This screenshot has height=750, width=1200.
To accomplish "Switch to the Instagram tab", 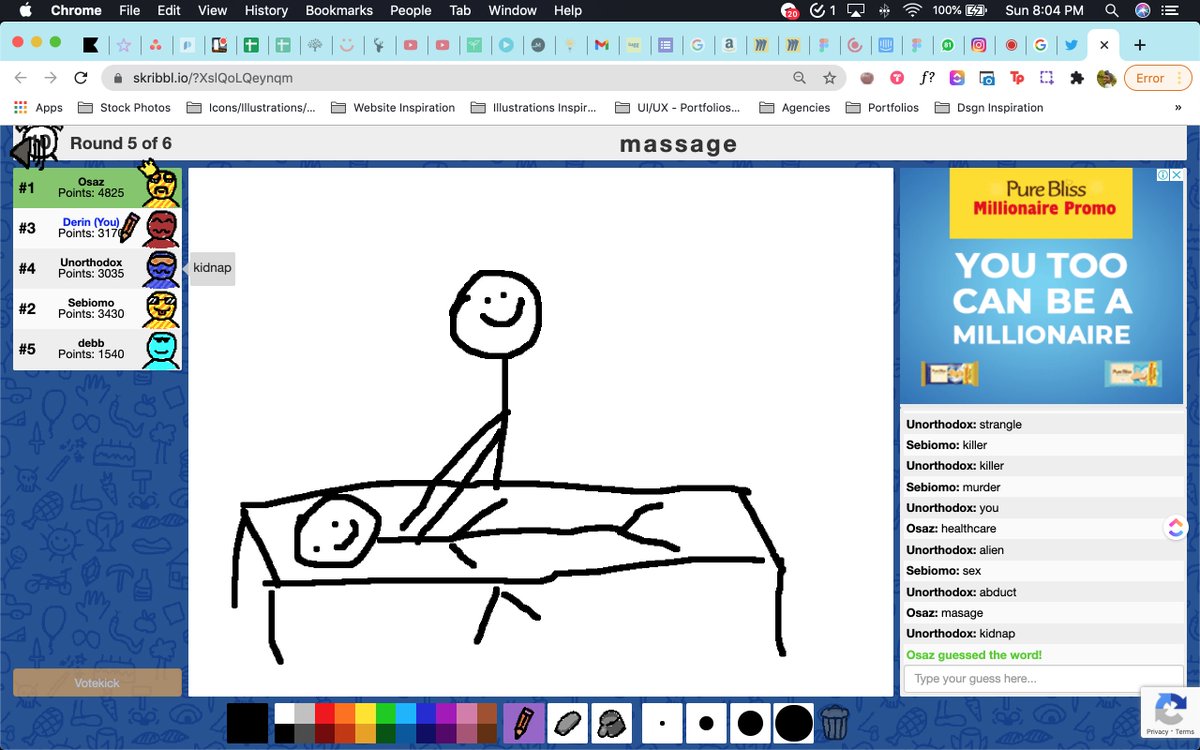I will click(x=978, y=45).
